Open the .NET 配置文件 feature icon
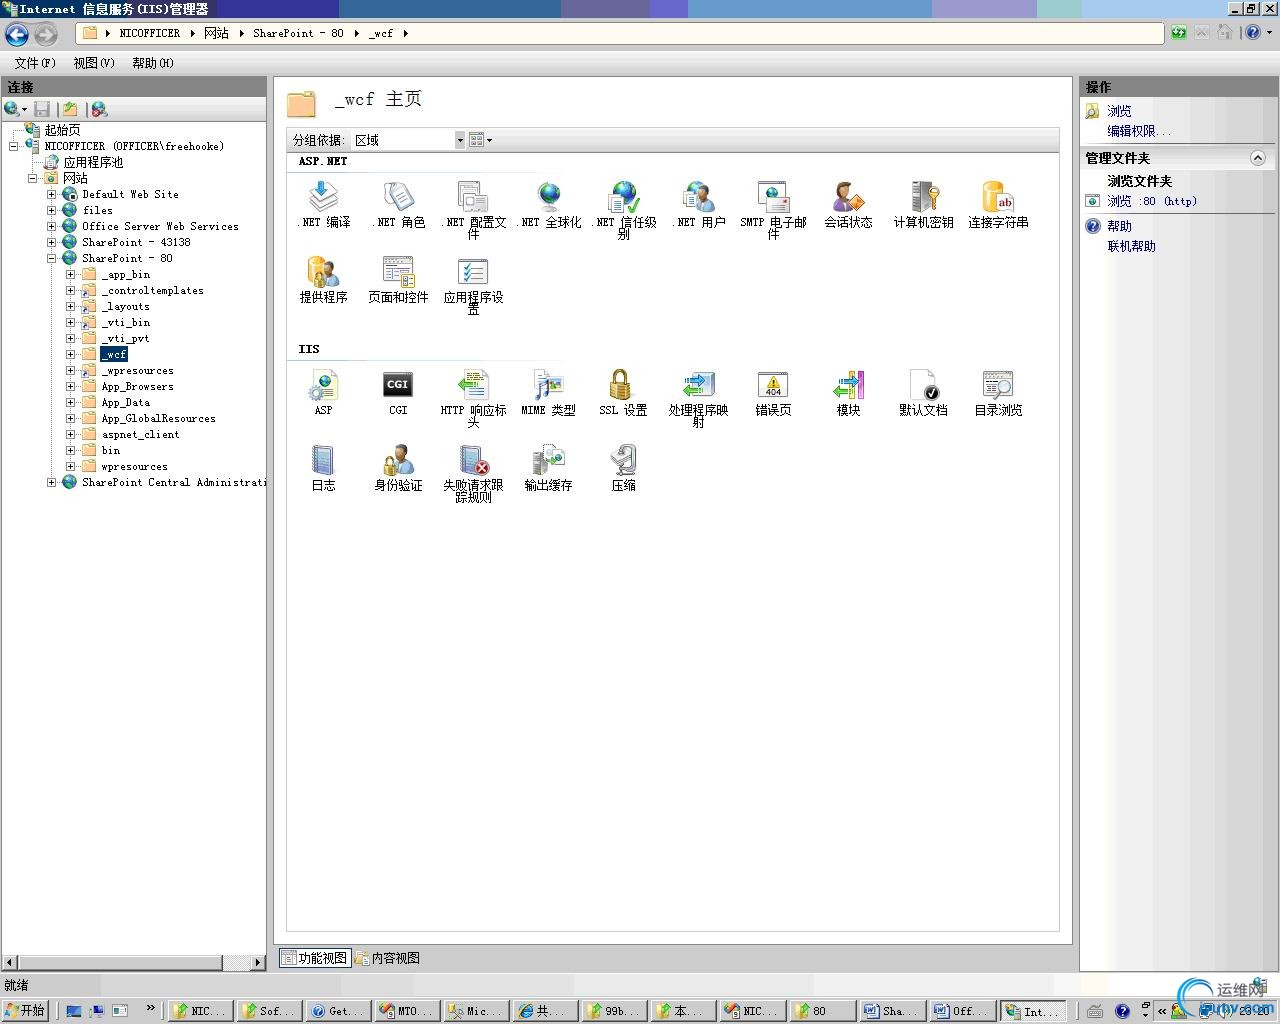 pyautogui.click(x=473, y=210)
